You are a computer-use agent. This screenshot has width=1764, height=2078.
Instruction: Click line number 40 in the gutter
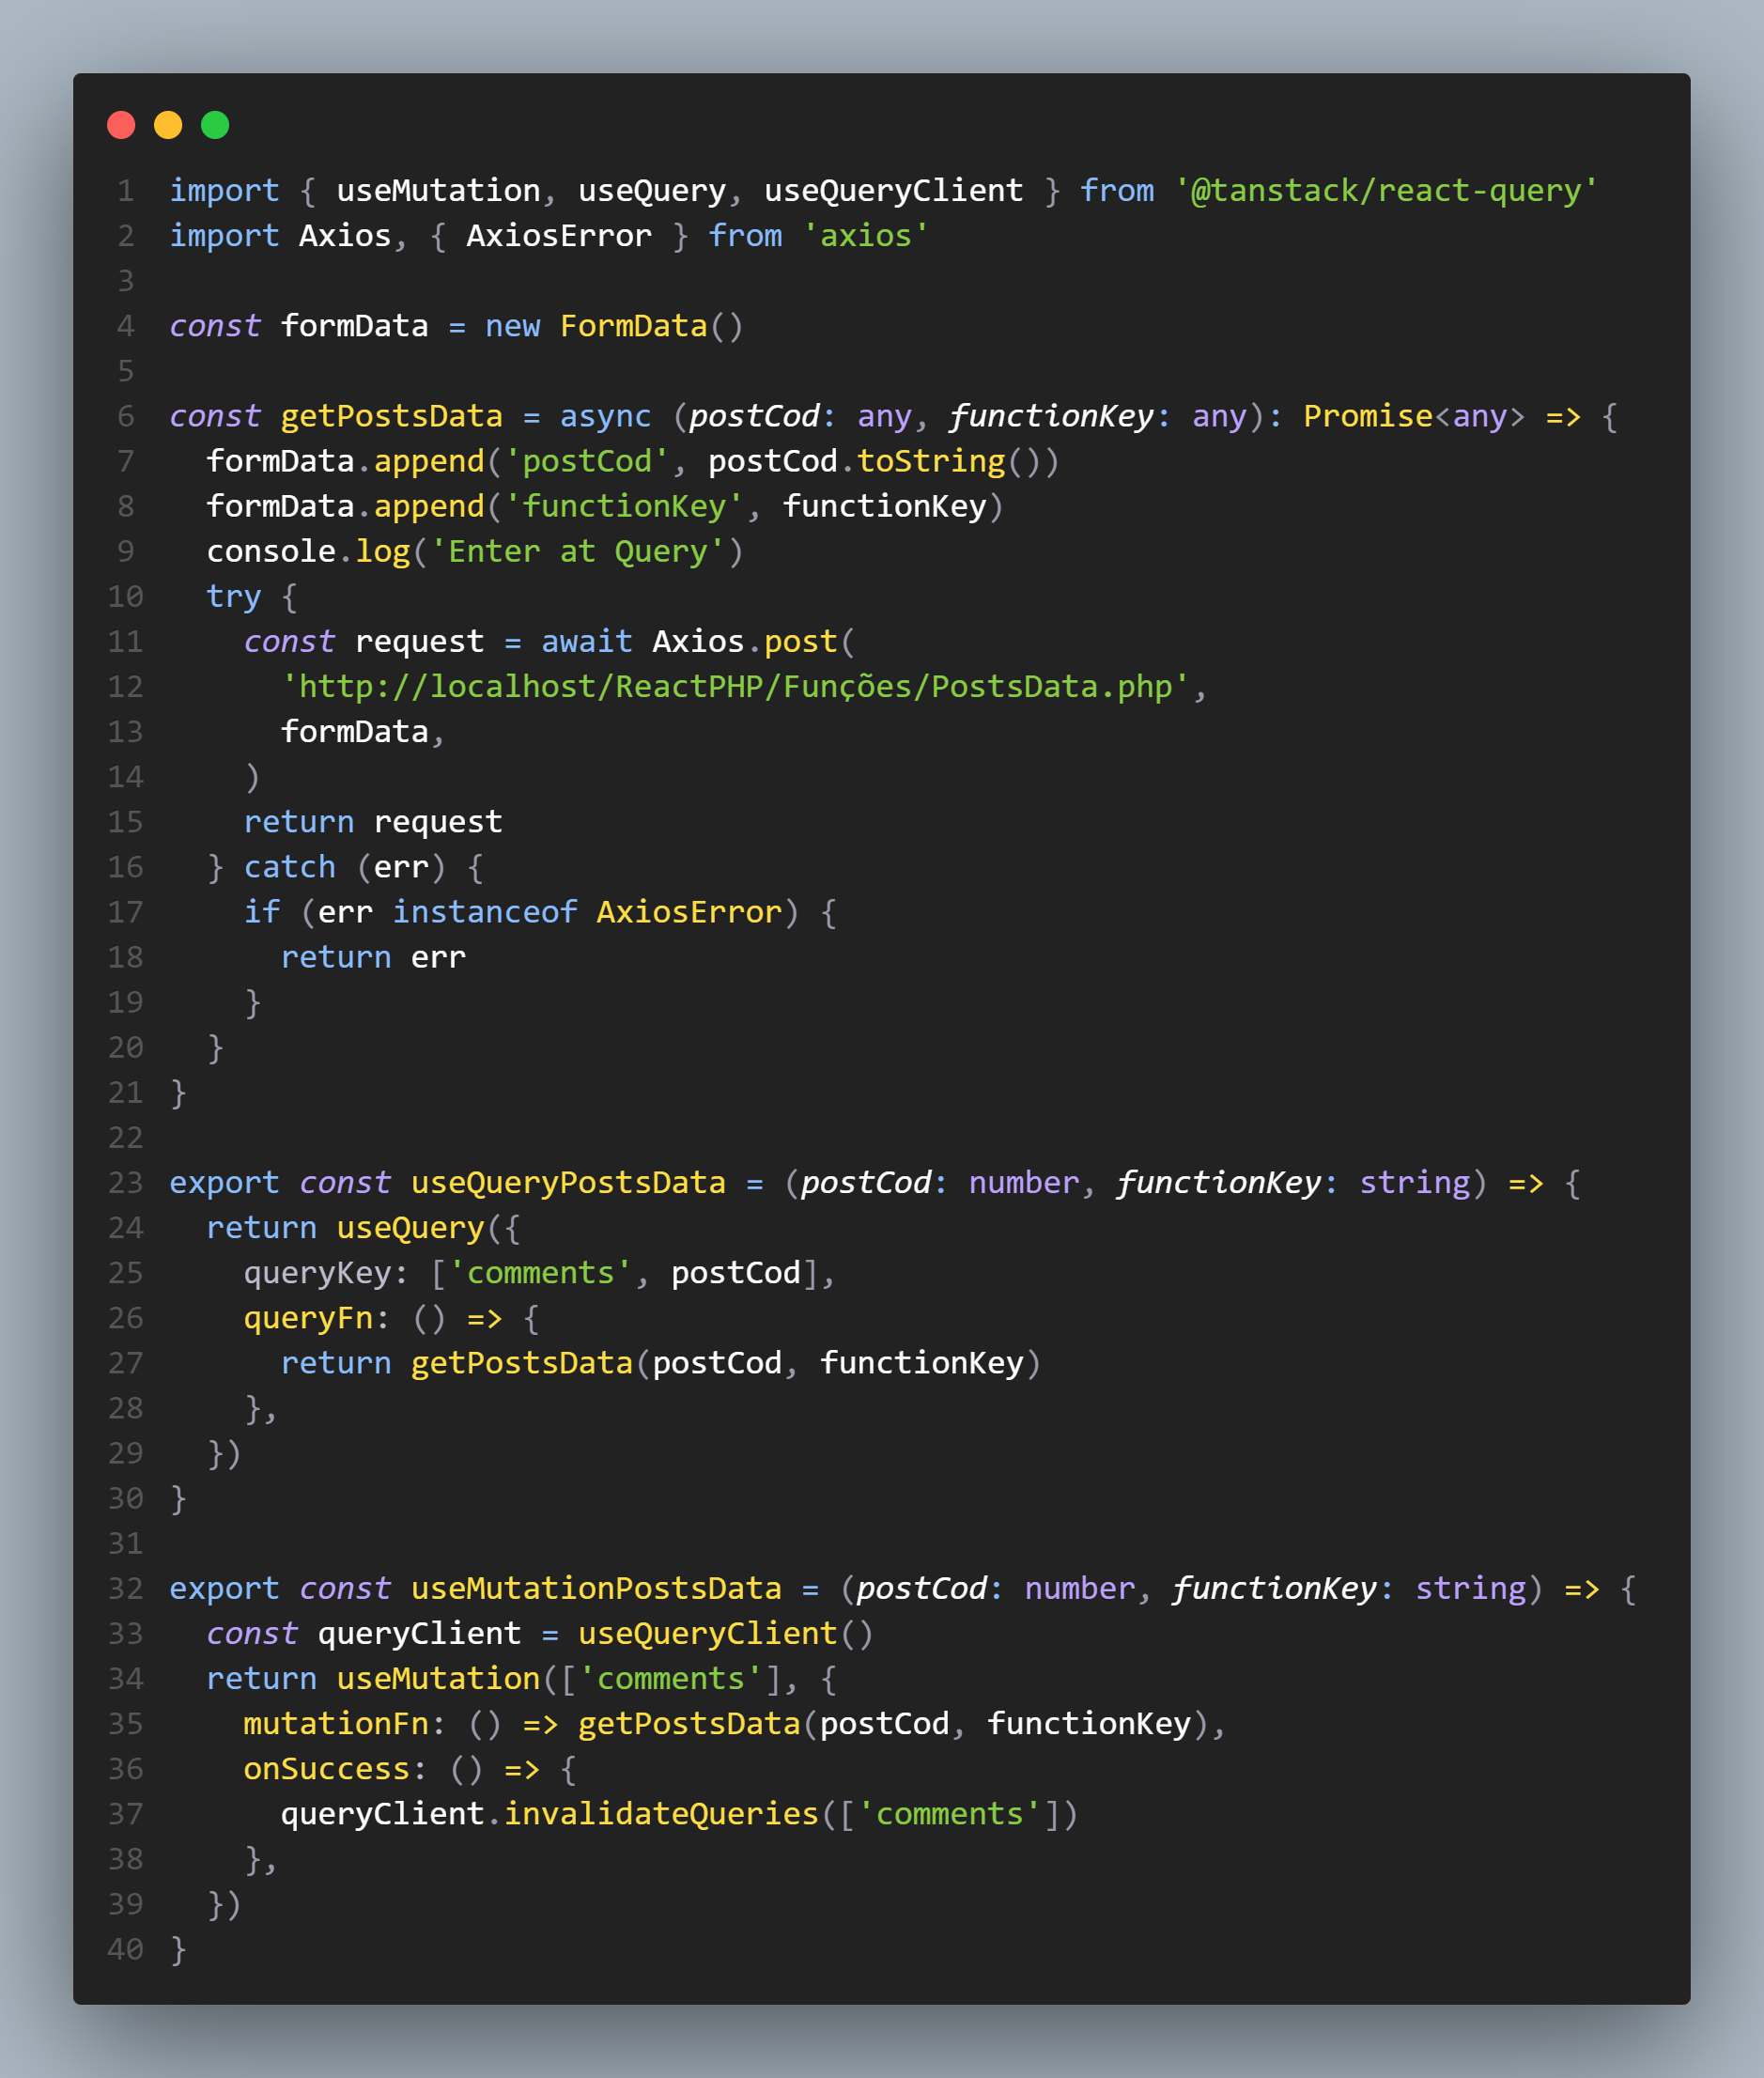pos(126,1949)
